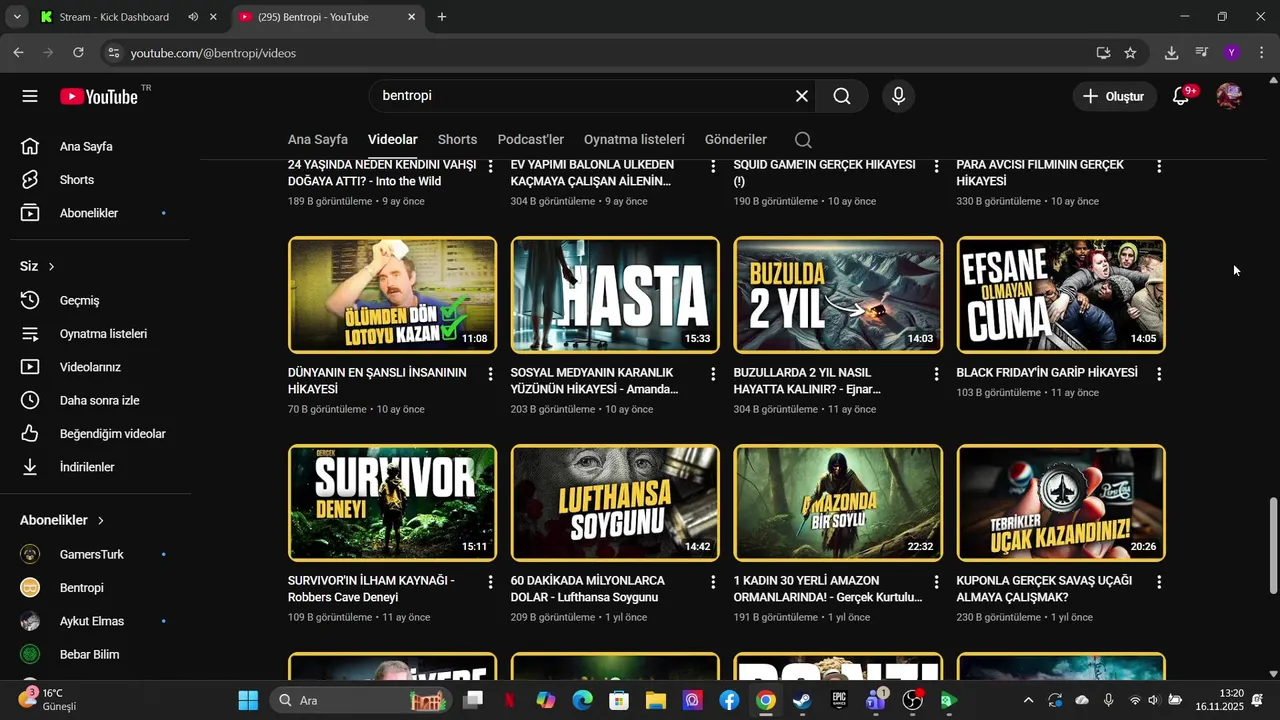Click the page vertical scrollbar thumb

point(1273,545)
